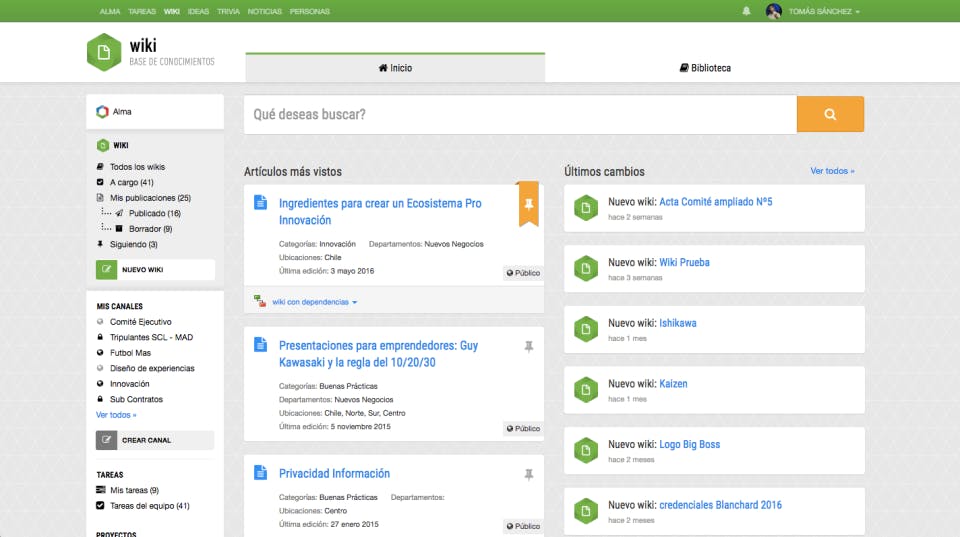Click the green hexagon icon beside Kaizen
The height and width of the screenshot is (537, 960).
click(x=586, y=389)
